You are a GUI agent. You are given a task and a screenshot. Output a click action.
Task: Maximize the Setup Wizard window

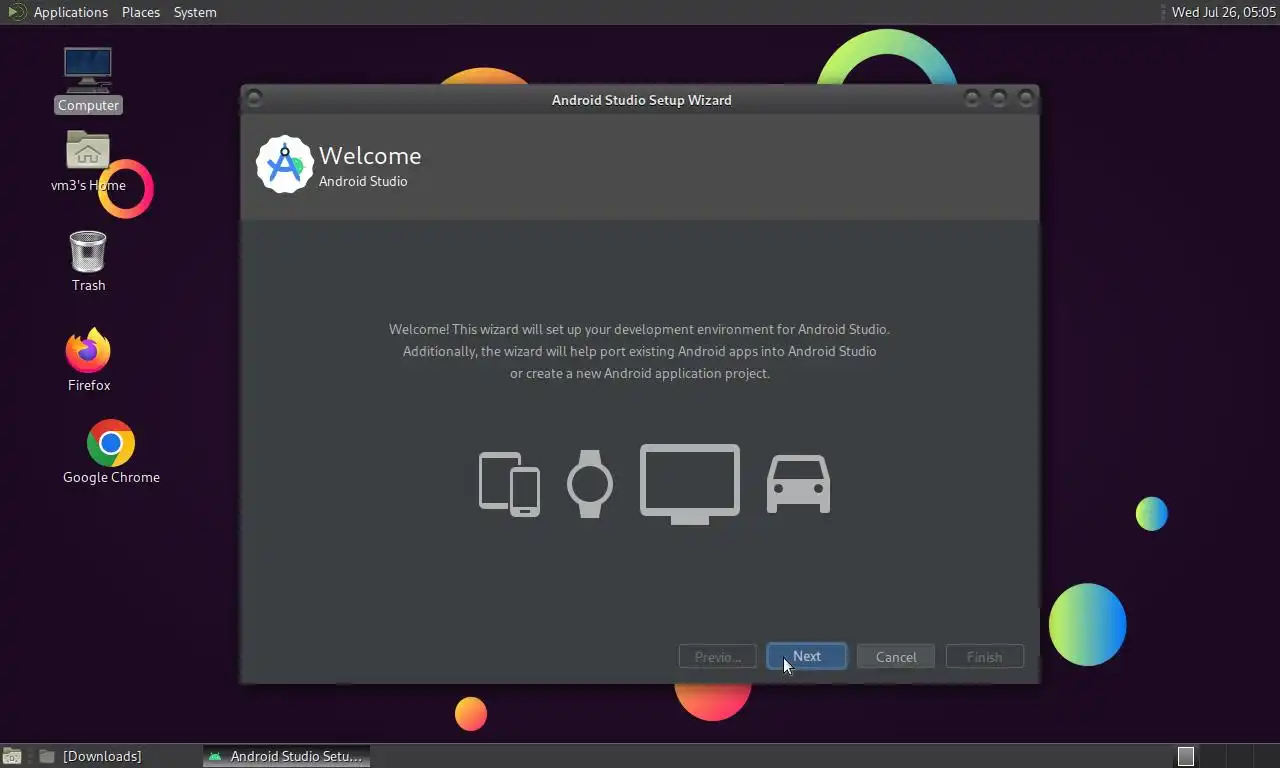coord(998,98)
